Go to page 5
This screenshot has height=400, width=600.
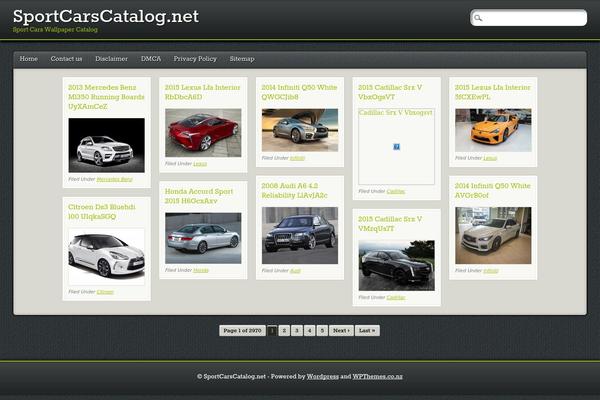coord(322,330)
